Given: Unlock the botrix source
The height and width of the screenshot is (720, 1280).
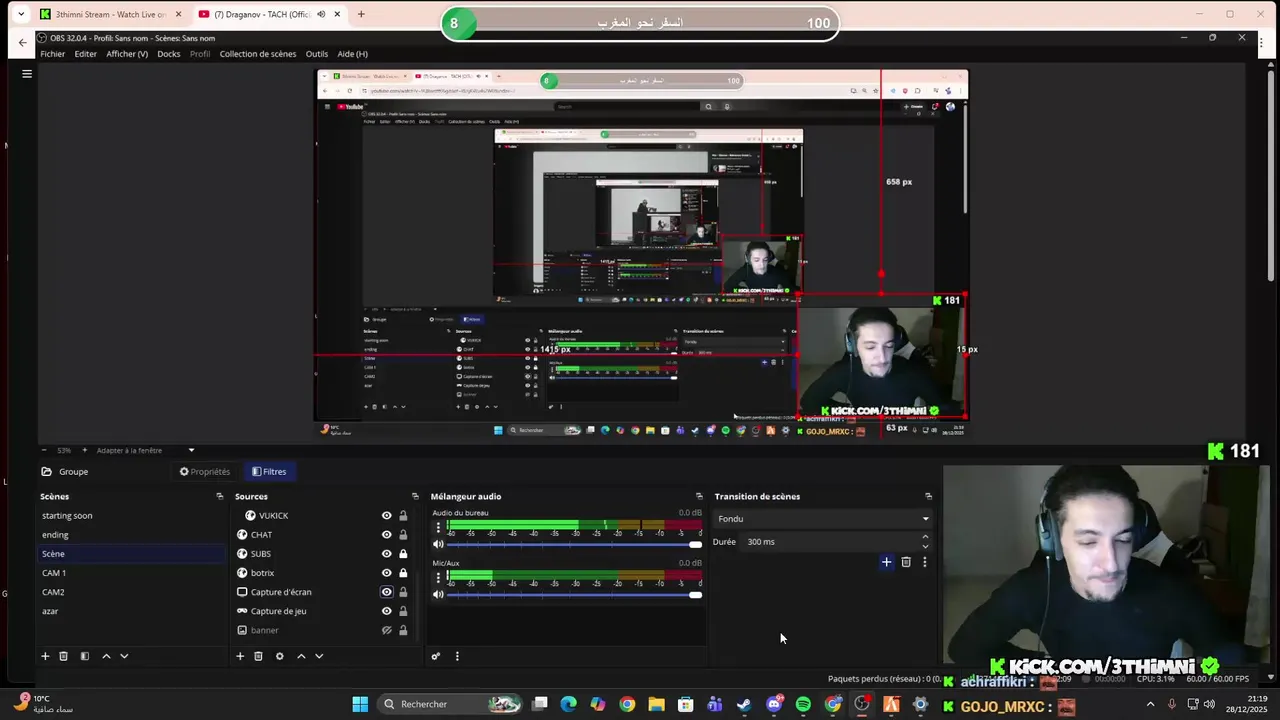Looking at the screenshot, I should pos(403,573).
